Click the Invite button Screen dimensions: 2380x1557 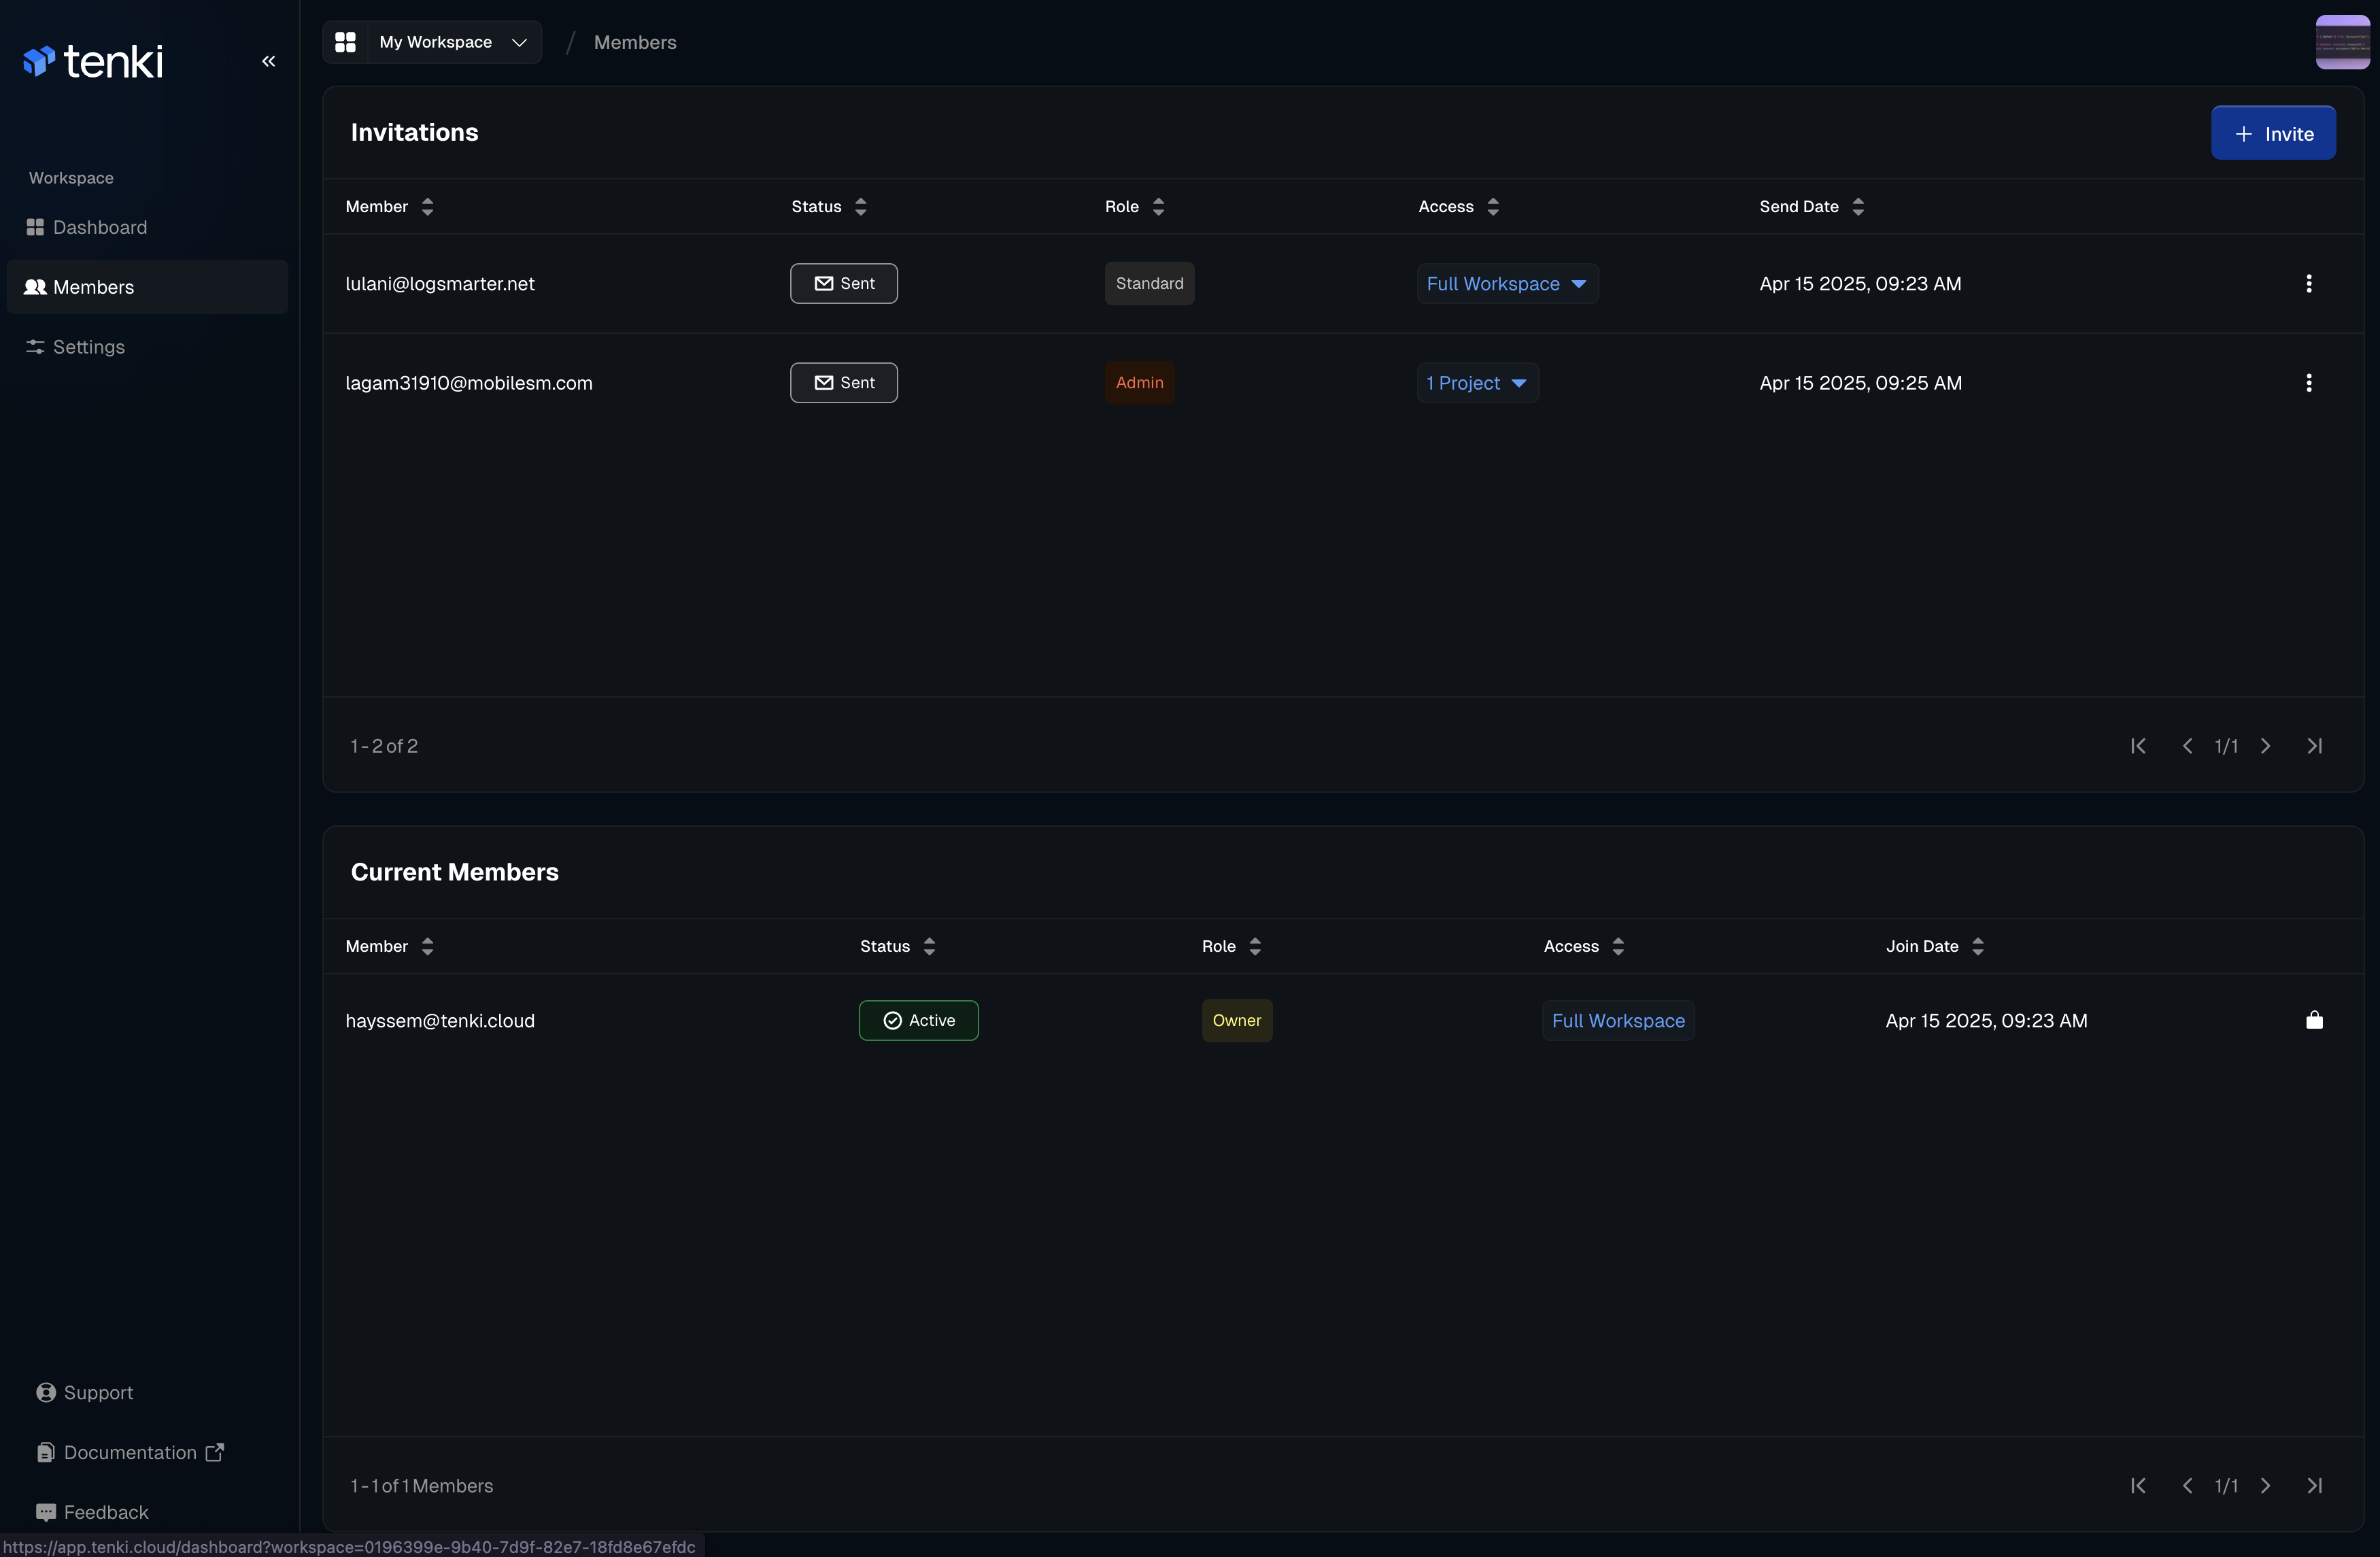(2272, 133)
